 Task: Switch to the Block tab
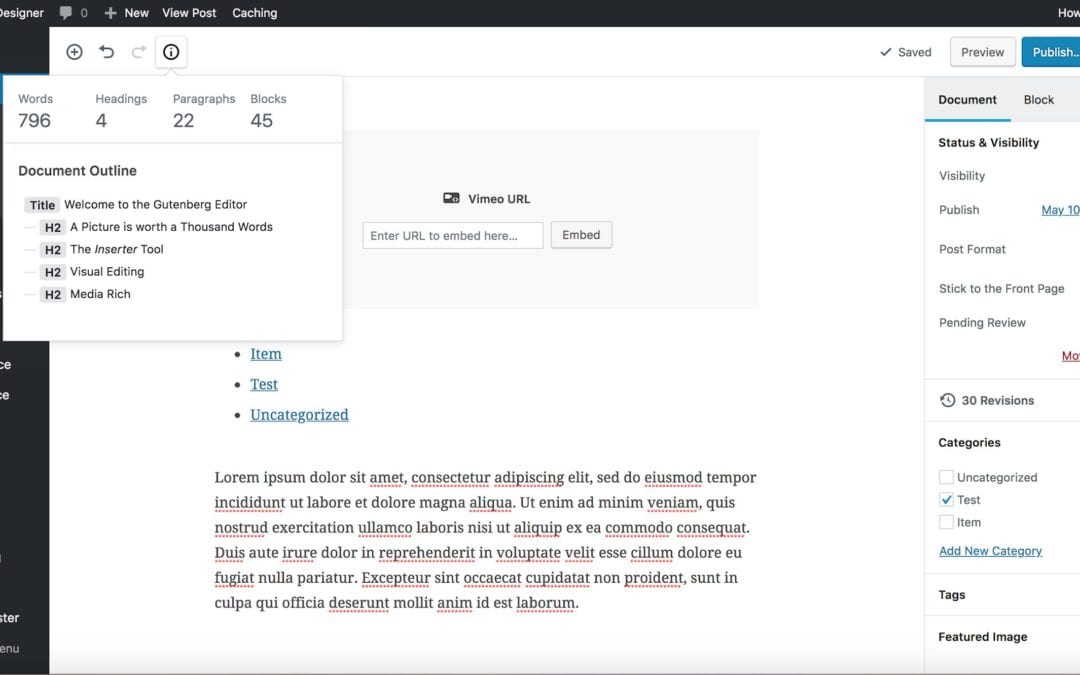click(1038, 99)
